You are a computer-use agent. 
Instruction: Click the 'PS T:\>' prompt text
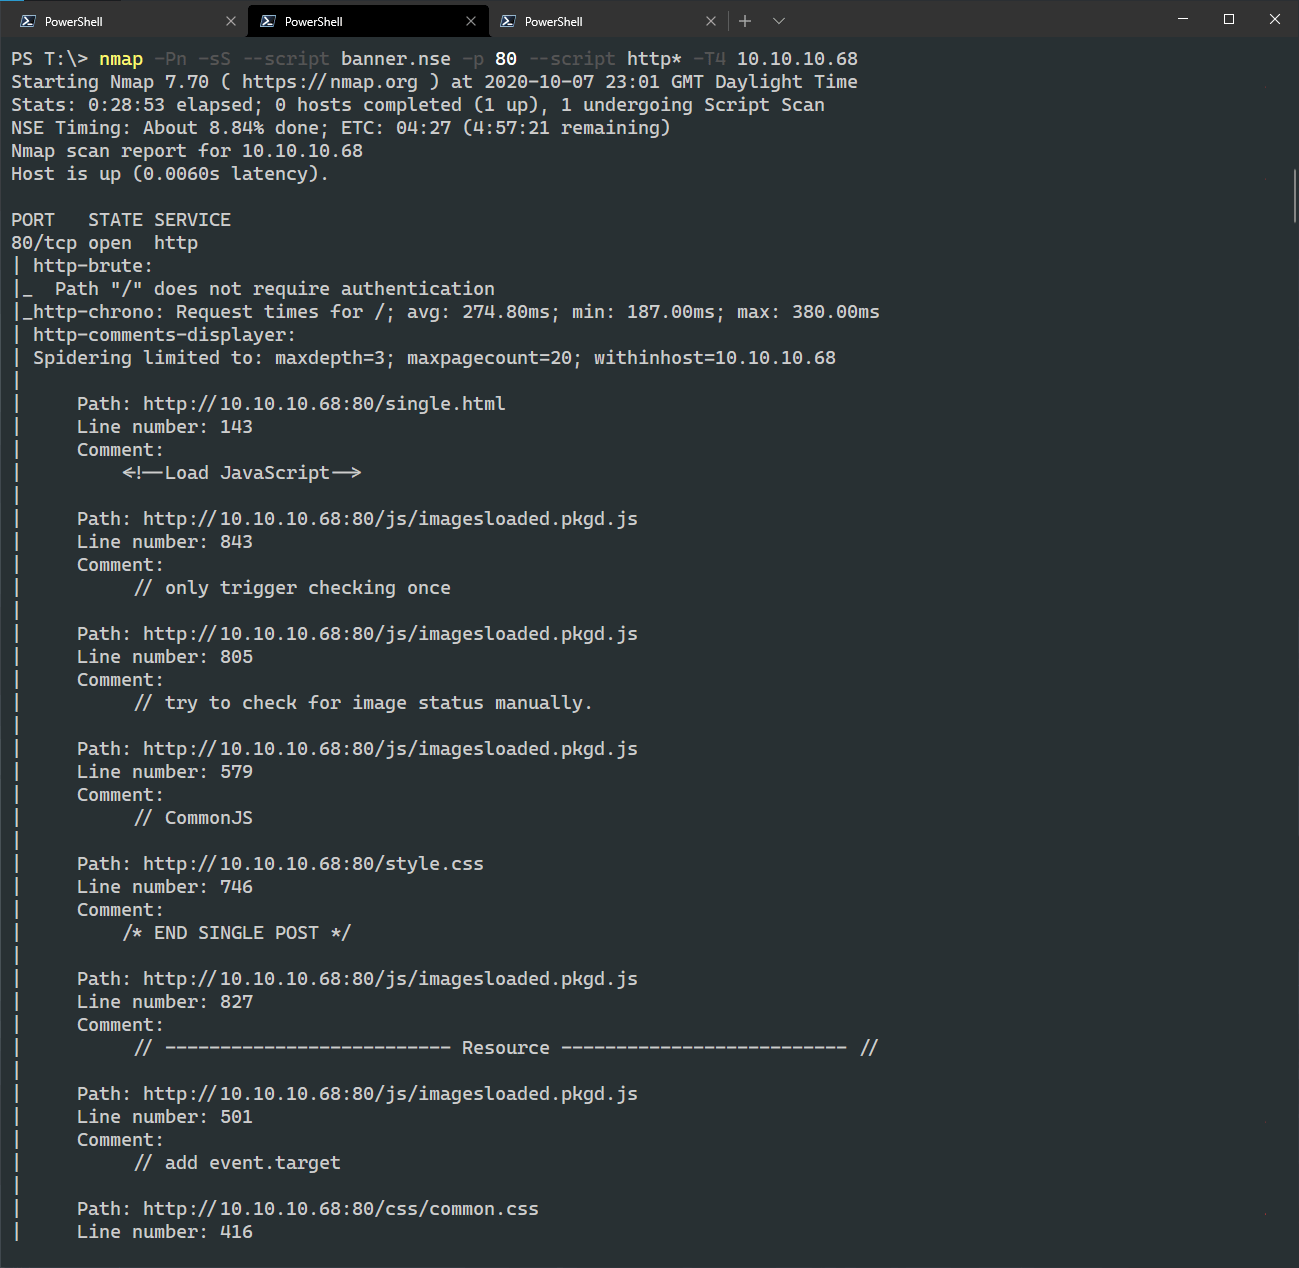(49, 59)
